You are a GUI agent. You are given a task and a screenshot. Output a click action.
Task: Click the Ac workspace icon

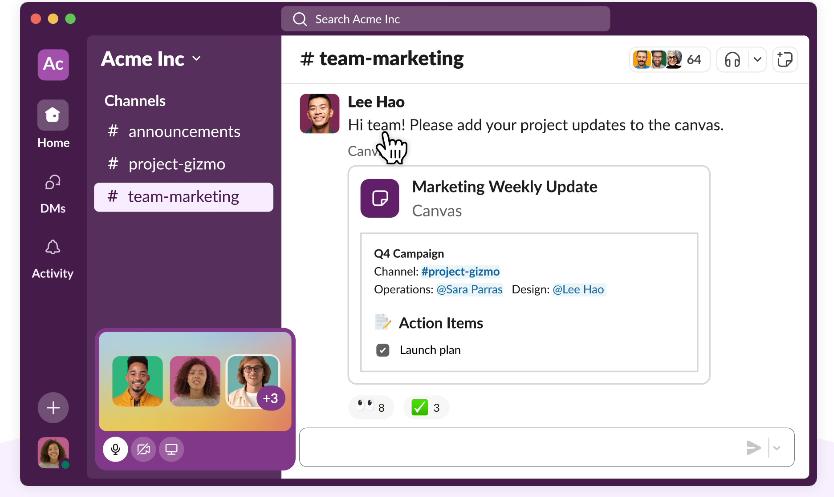[53, 64]
